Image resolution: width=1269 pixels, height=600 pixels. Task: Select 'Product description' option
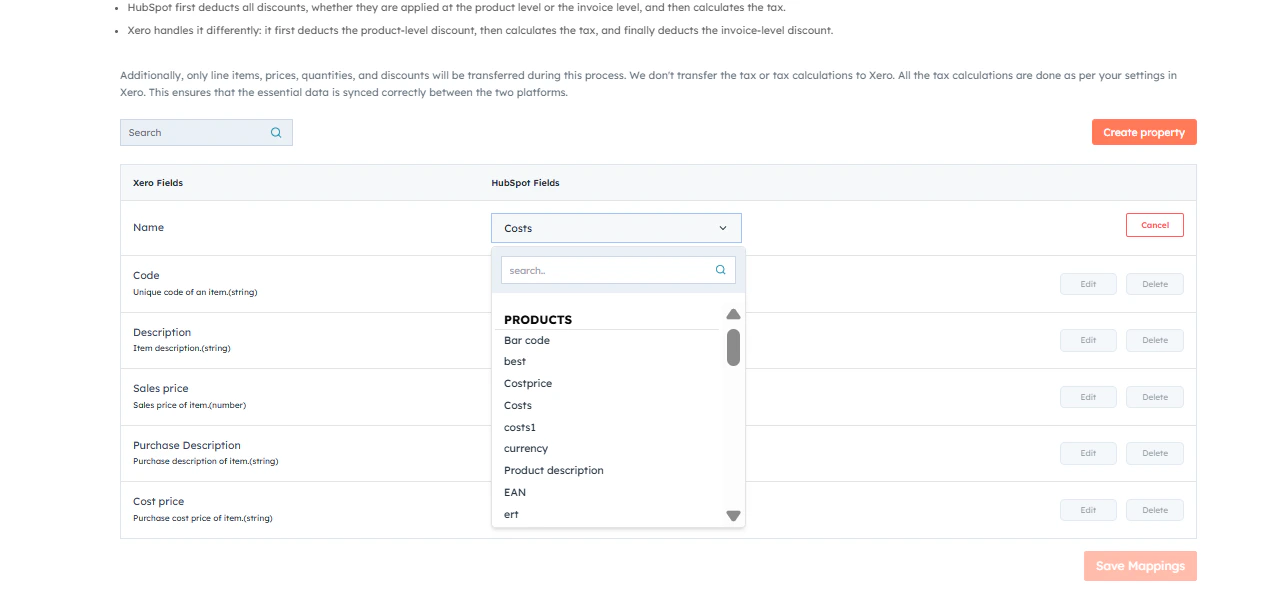pos(554,470)
